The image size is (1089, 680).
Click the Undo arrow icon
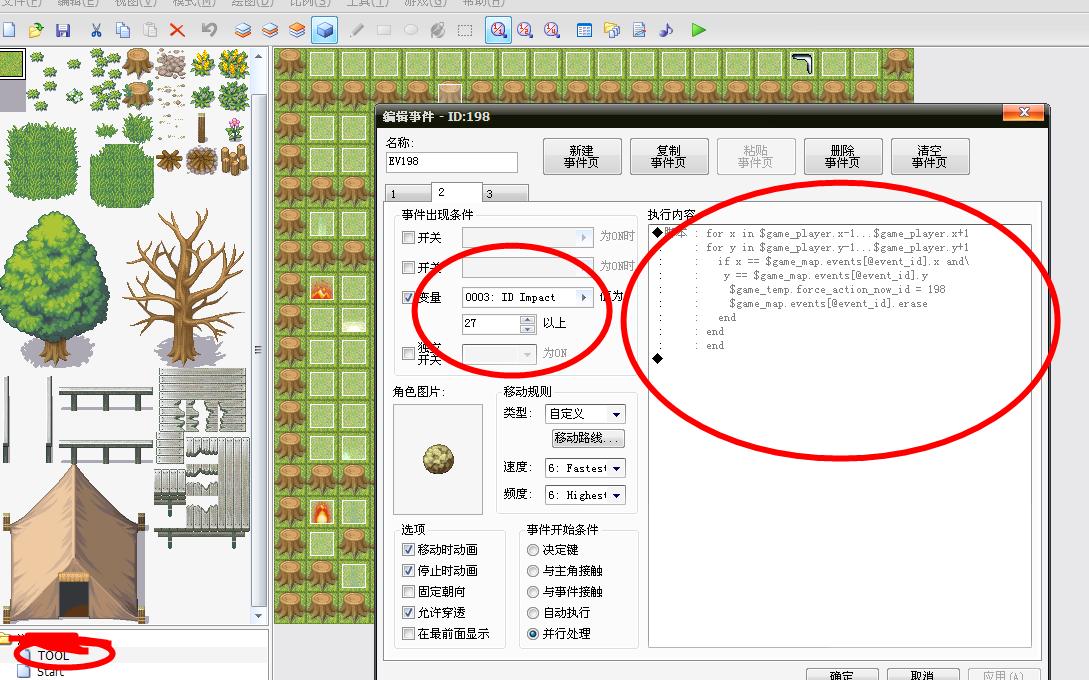[209, 30]
